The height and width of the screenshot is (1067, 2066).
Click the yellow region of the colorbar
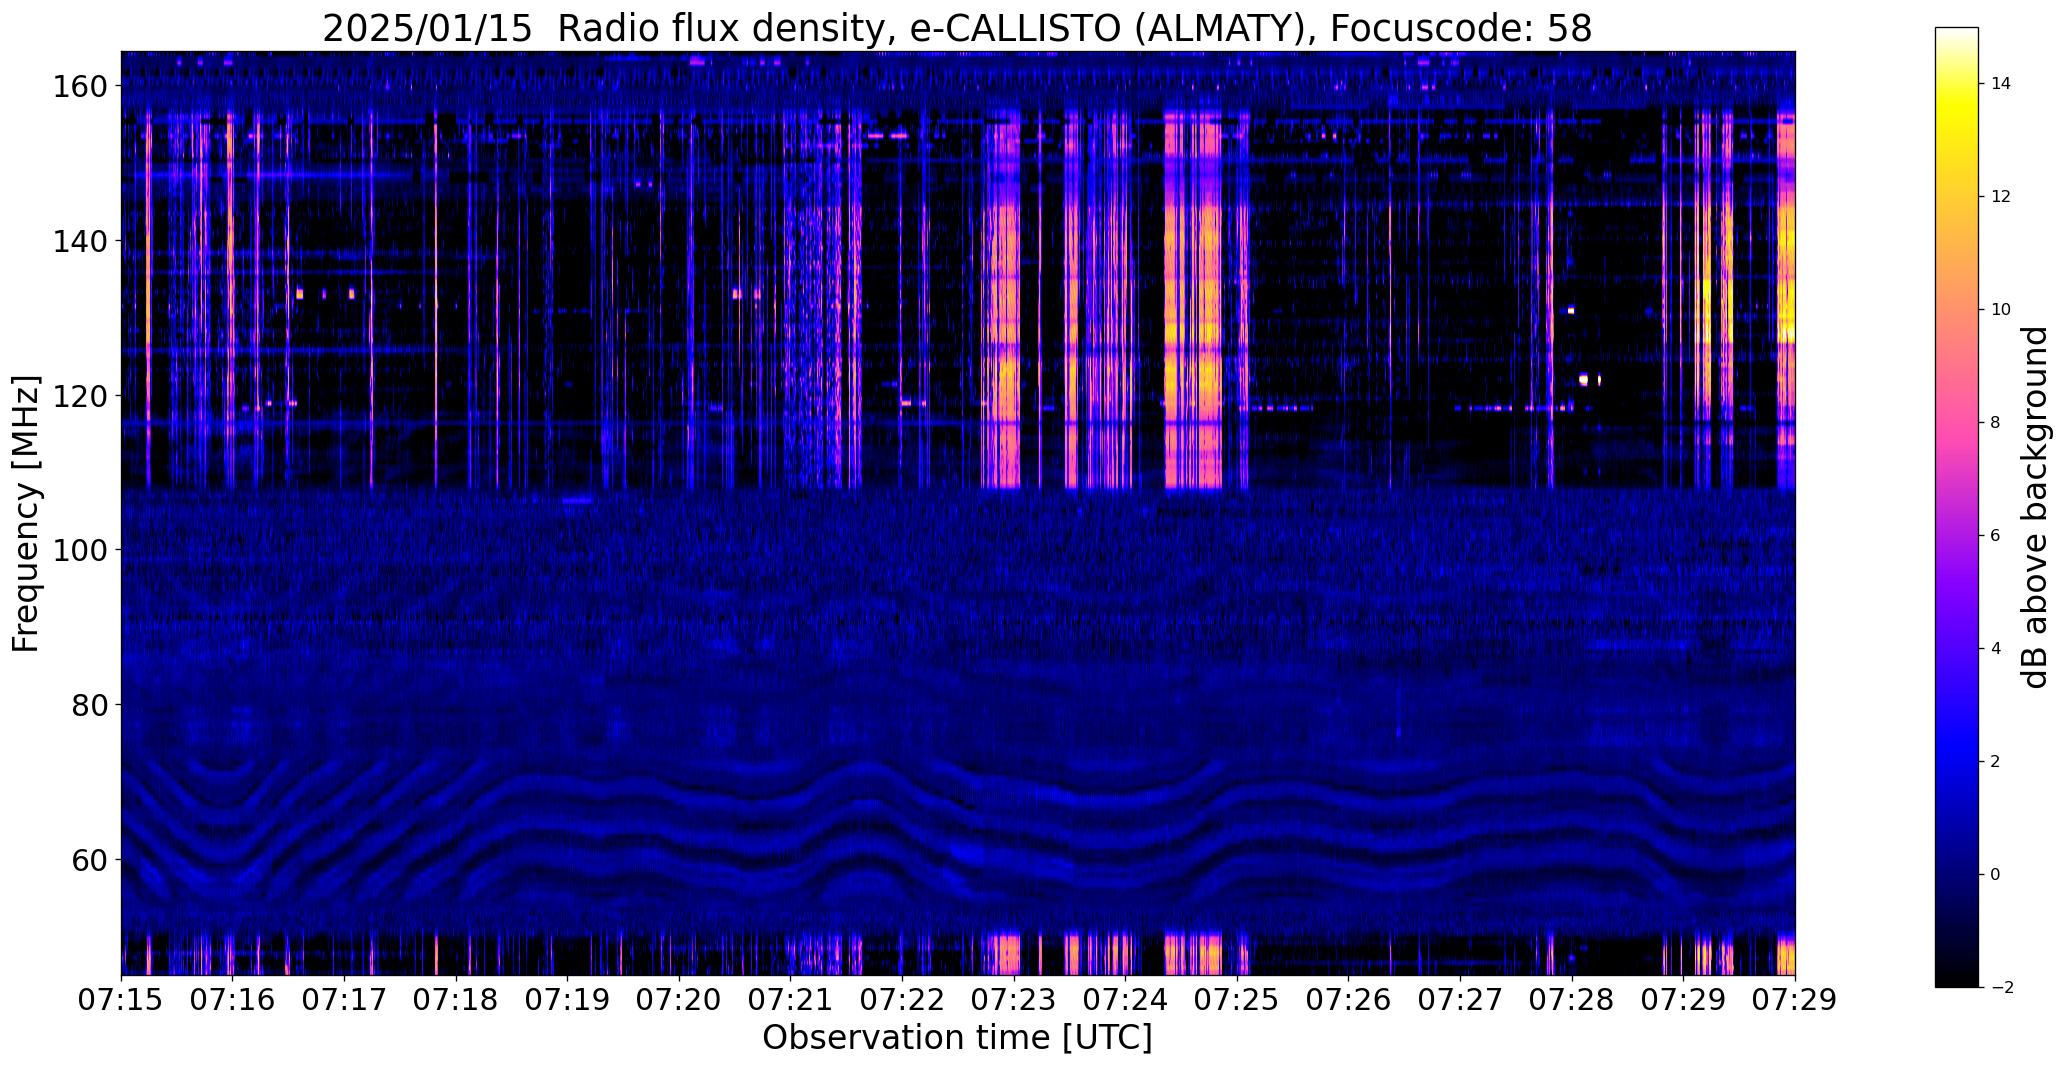pos(1957,112)
